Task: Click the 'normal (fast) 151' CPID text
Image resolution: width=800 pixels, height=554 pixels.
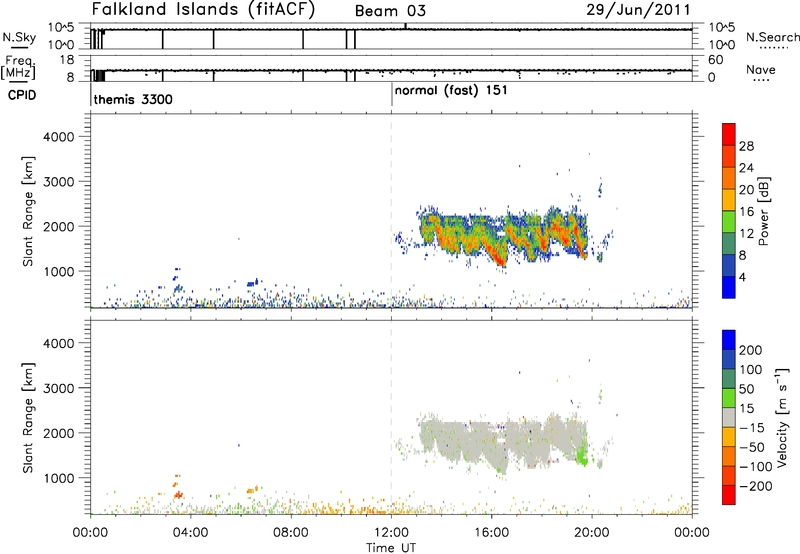Action: pos(451,90)
